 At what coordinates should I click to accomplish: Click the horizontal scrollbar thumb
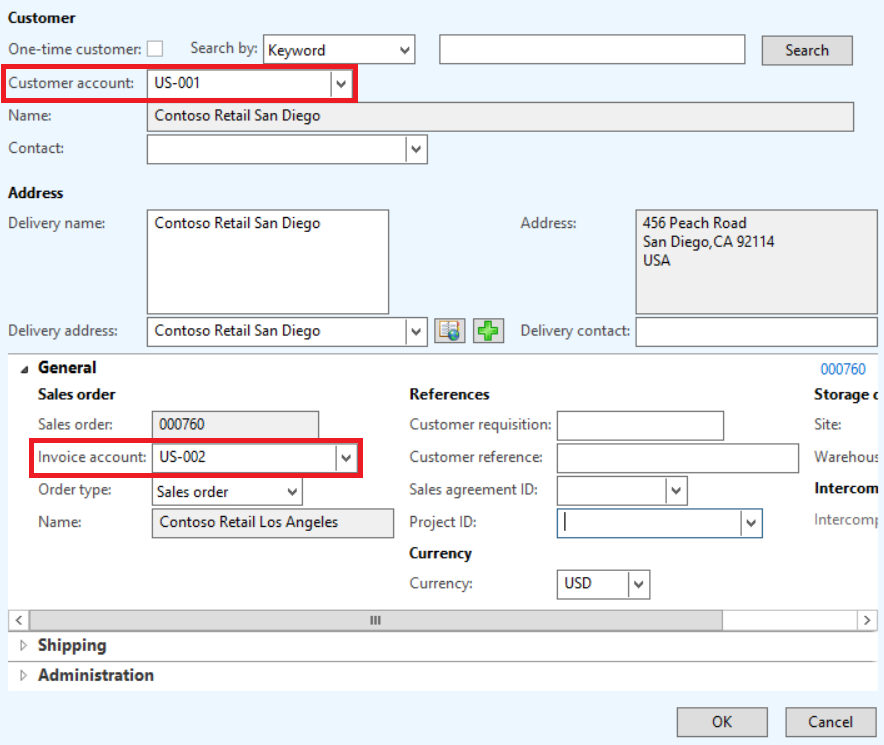pos(375,621)
